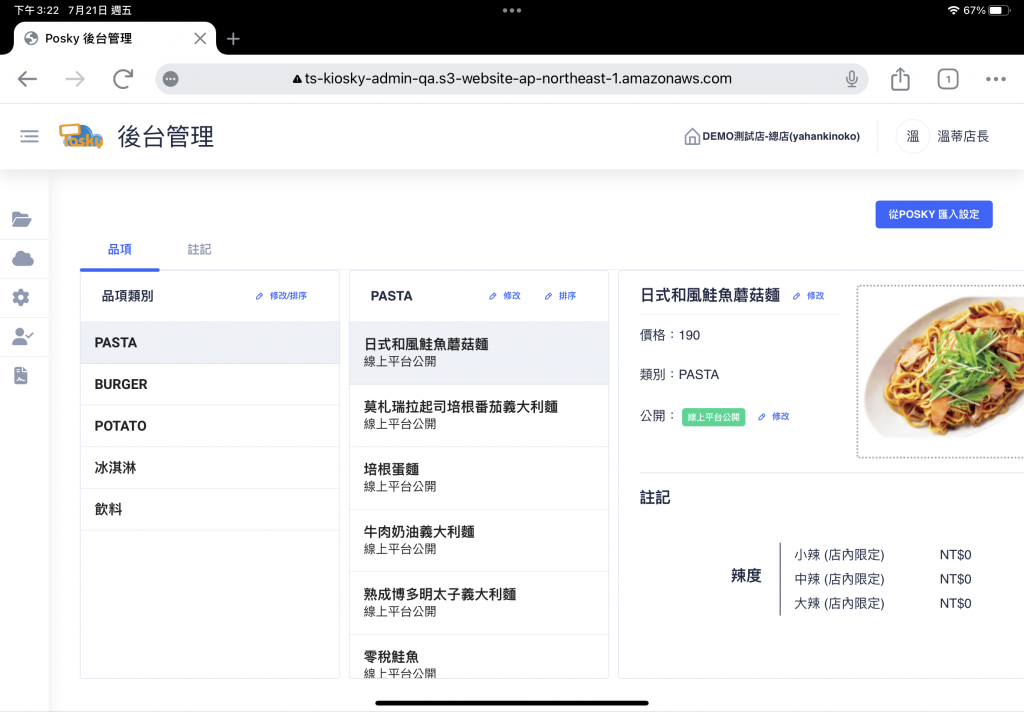Tap the Wi-Fi icon in the status bar
Image resolution: width=1024 pixels, height=712 pixels.
(953, 10)
